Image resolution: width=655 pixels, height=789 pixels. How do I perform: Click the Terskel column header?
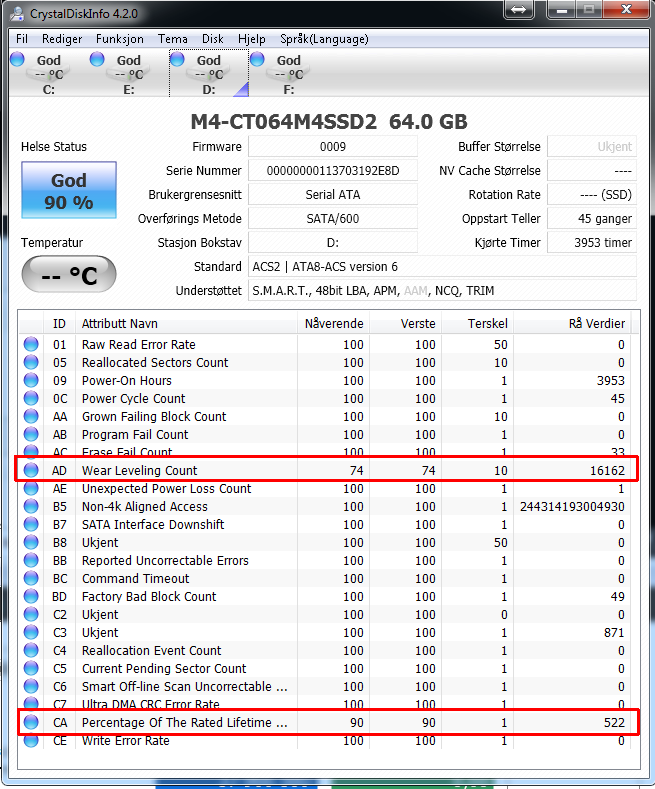477,324
